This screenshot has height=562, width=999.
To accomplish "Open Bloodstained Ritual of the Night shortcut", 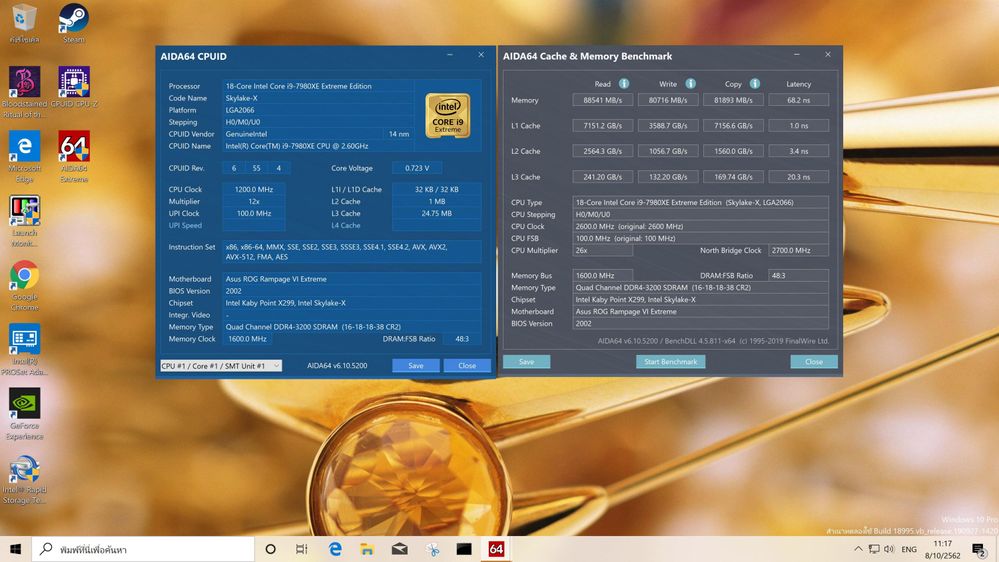I will (24, 91).
